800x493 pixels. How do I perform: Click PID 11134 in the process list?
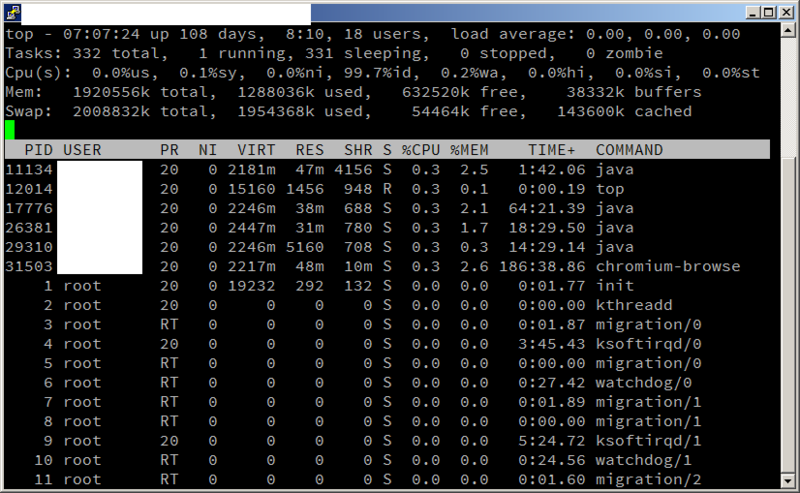coord(29,169)
